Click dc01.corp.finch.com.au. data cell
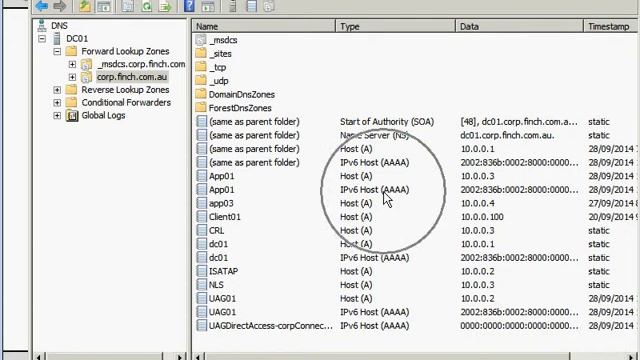Screen dimensions: 640x360 507,135
